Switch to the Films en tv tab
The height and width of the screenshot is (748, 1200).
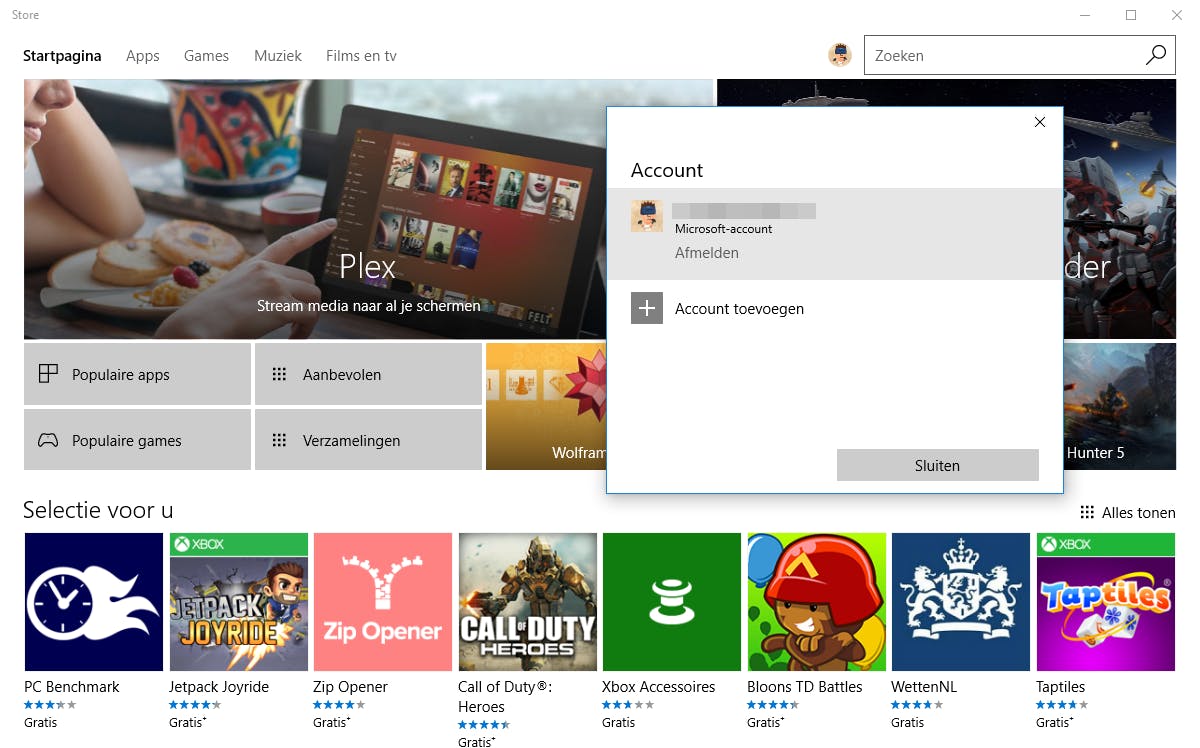(x=361, y=56)
